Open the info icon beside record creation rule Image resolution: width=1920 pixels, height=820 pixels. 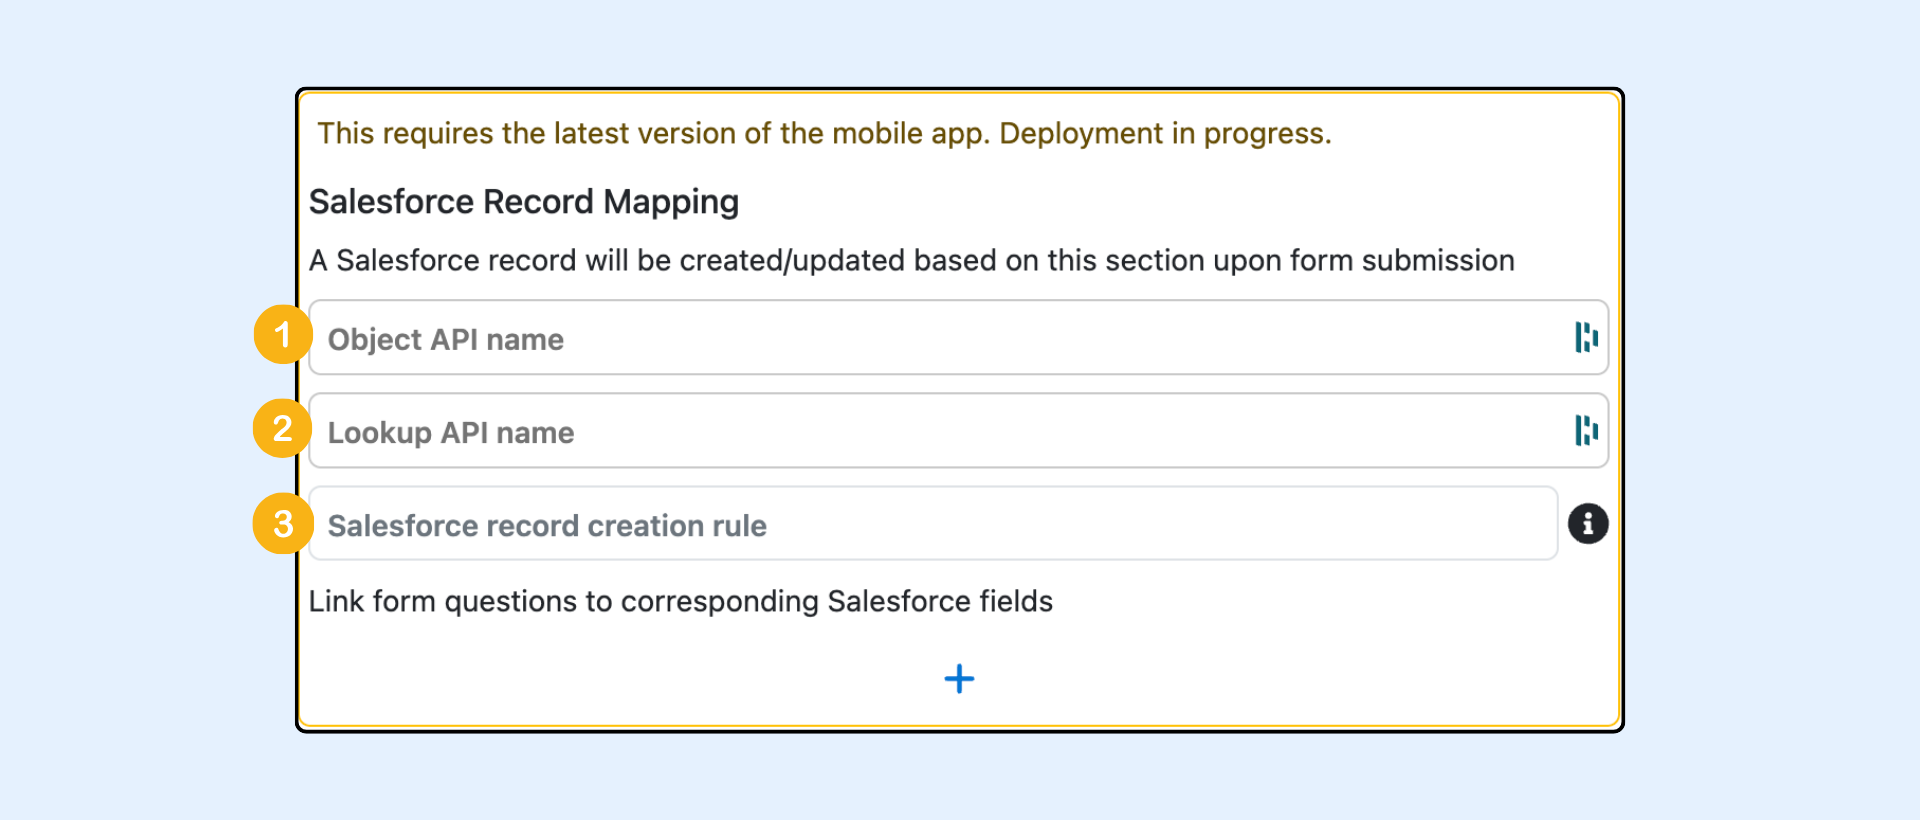(1587, 524)
